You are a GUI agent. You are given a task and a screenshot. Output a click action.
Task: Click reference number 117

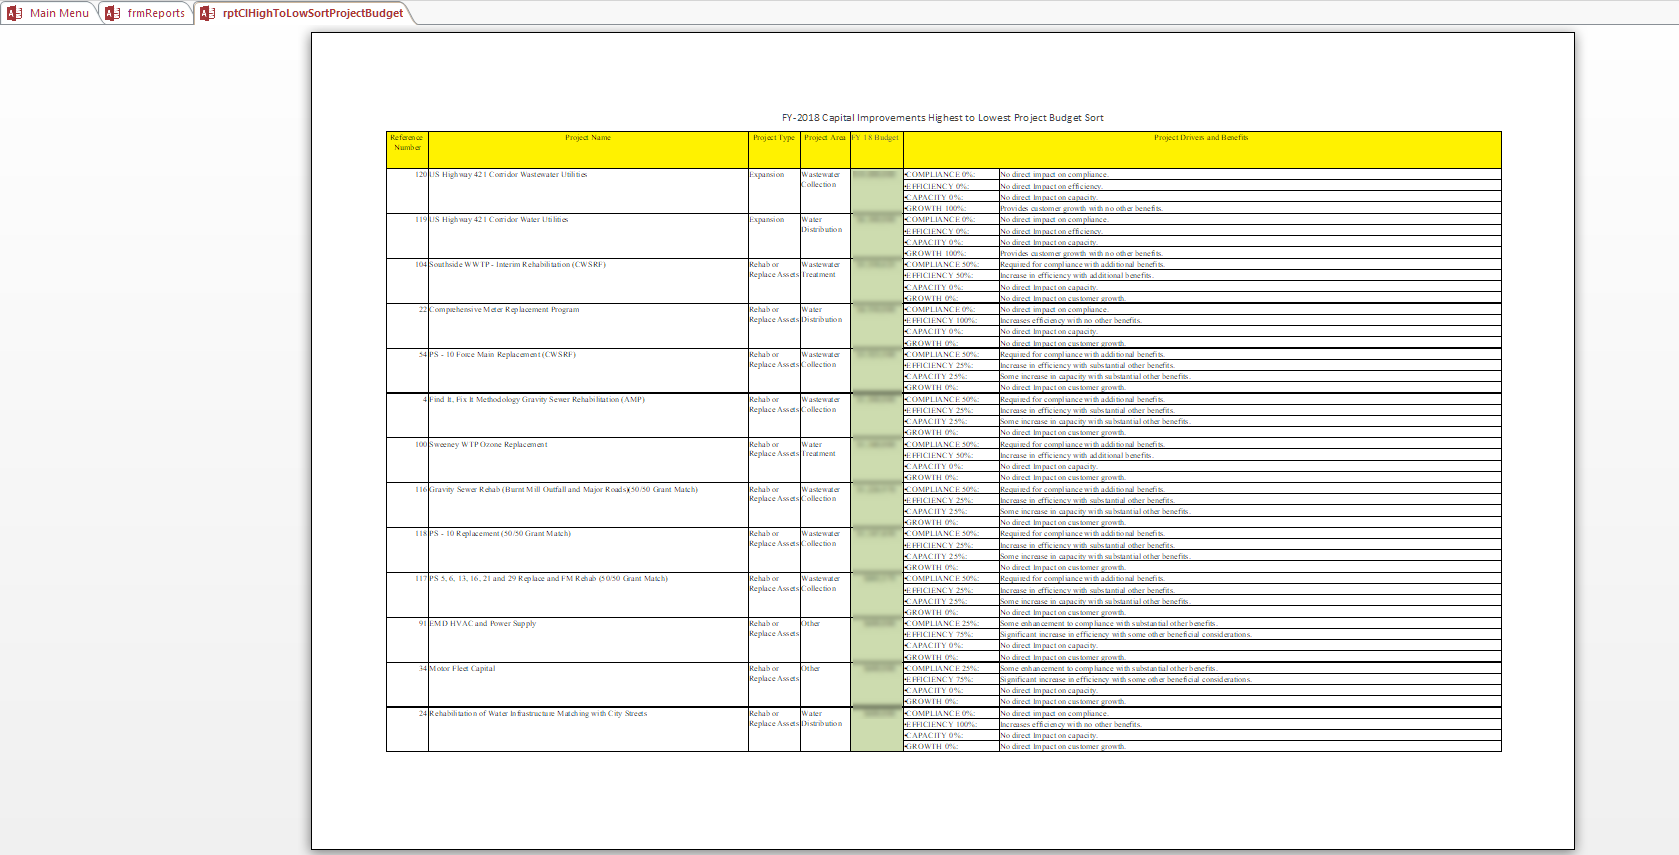(421, 579)
